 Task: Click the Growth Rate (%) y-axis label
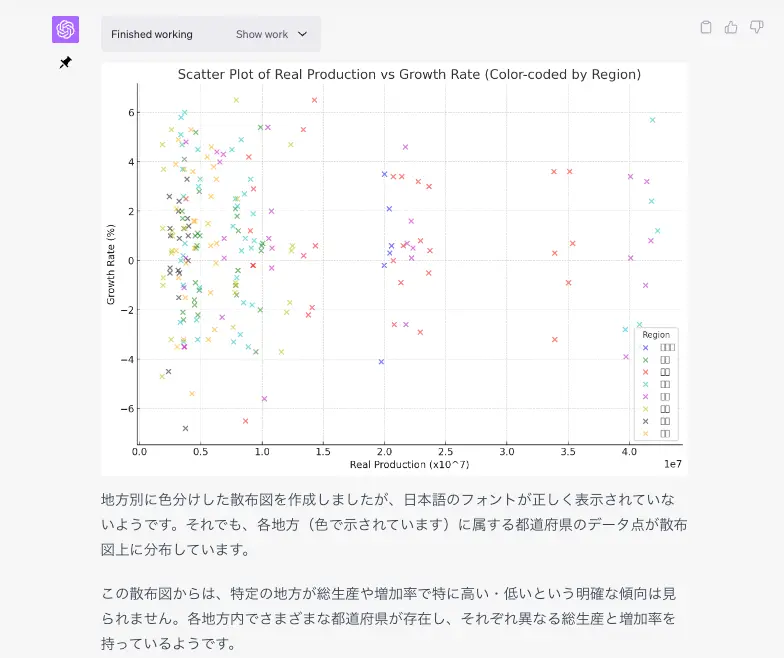tap(112, 264)
